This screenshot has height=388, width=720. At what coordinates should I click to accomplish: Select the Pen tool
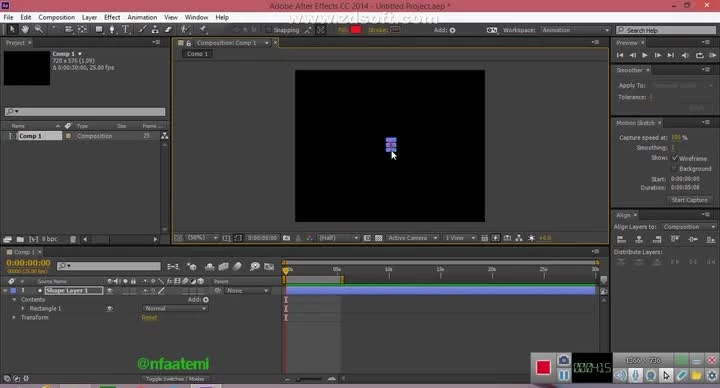point(112,29)
